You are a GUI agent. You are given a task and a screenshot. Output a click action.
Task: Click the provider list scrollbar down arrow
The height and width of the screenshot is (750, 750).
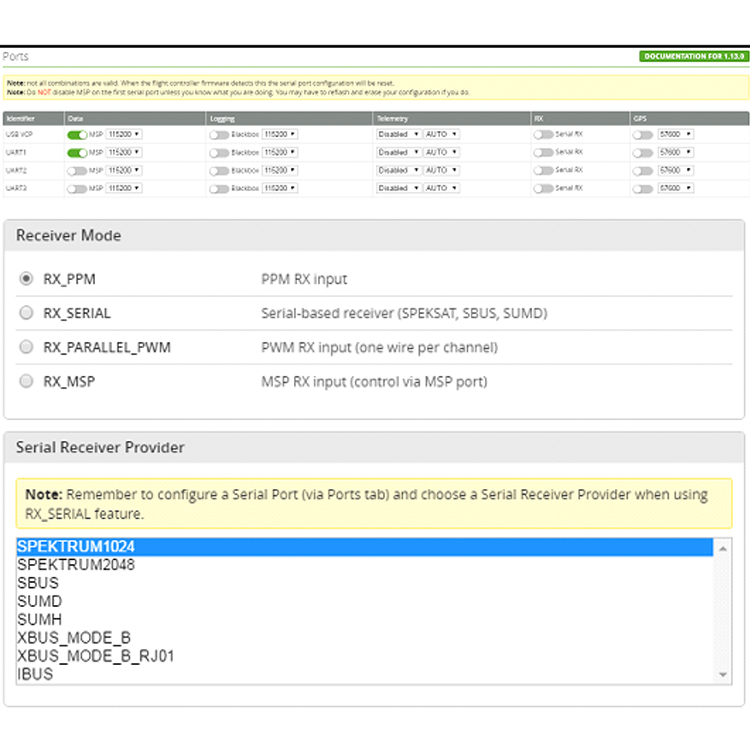point(723,676)
